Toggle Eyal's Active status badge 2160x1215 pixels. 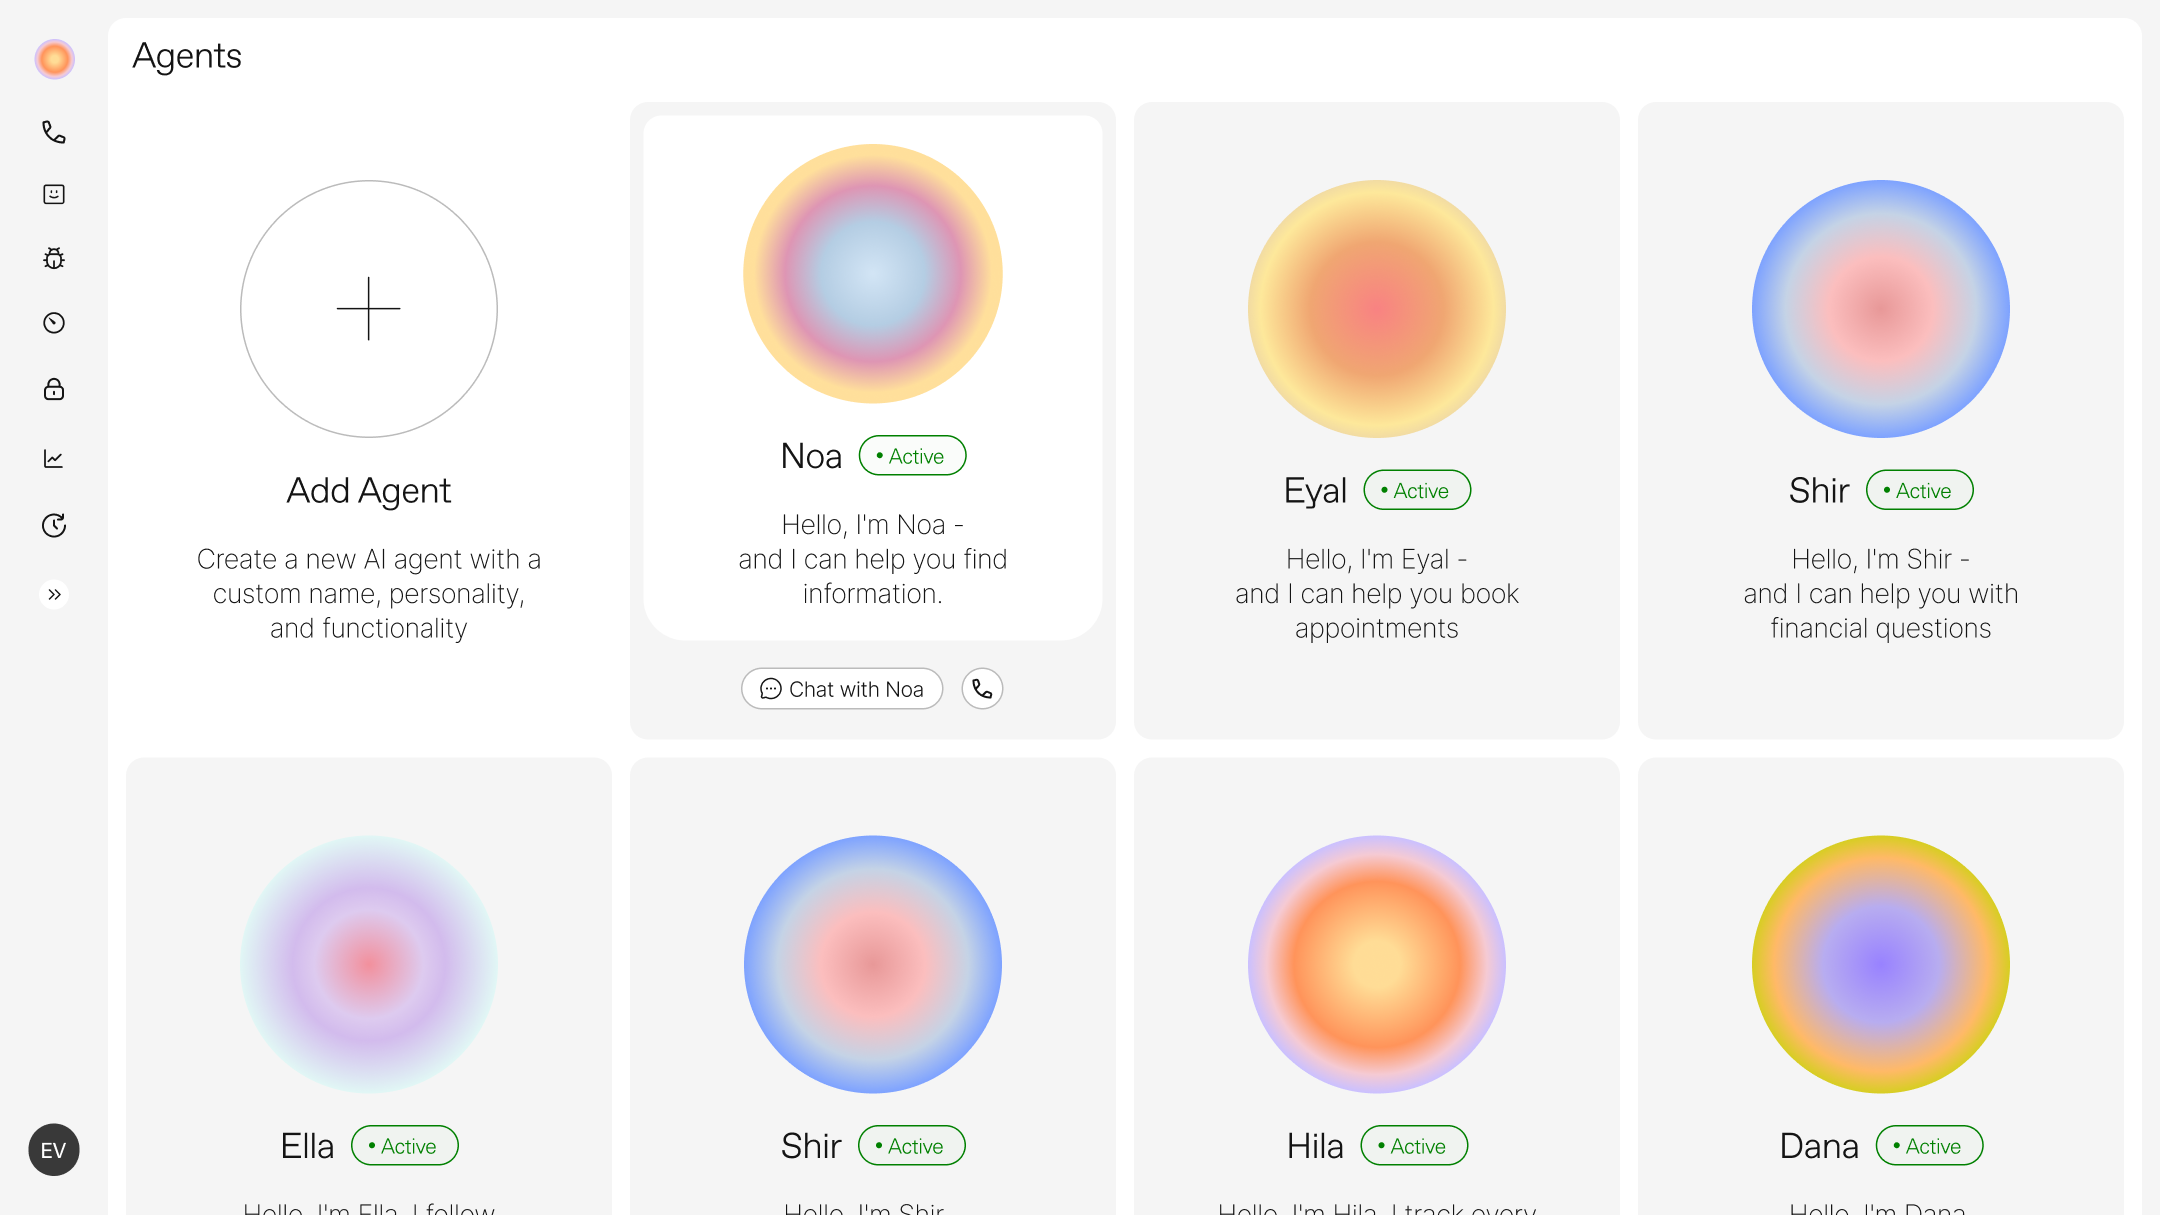pyautogui.click(x=1417, y=490)
